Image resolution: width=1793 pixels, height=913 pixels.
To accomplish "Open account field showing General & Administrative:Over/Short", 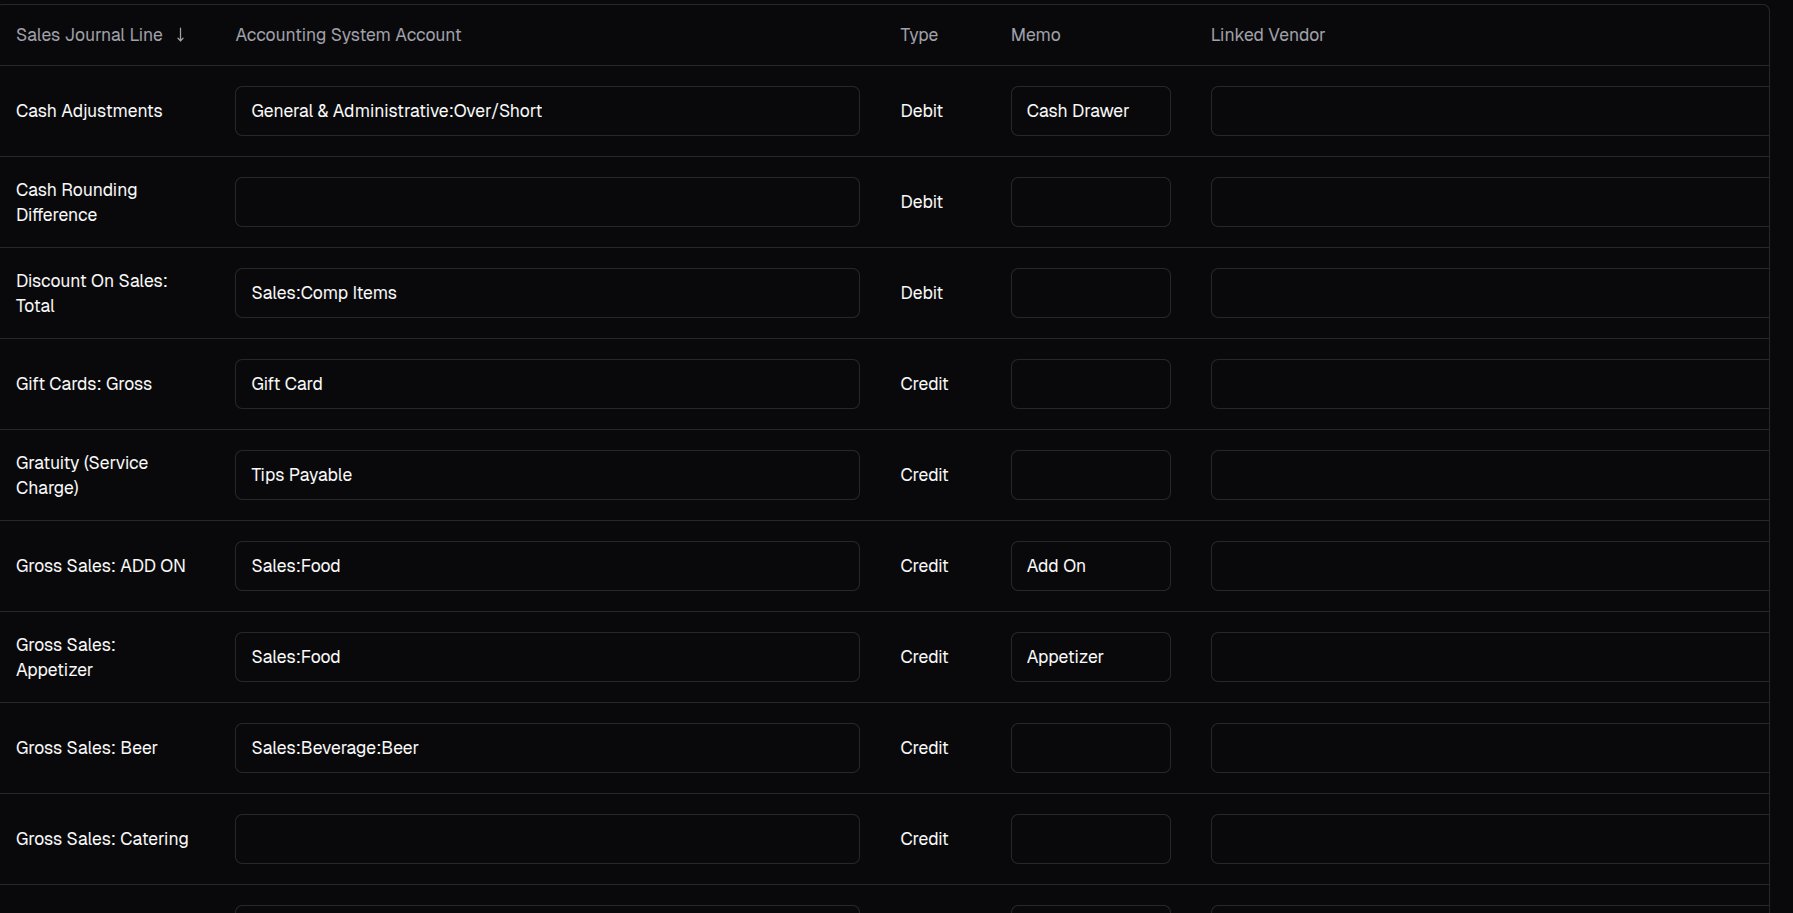I will click(x=547, y=111).
